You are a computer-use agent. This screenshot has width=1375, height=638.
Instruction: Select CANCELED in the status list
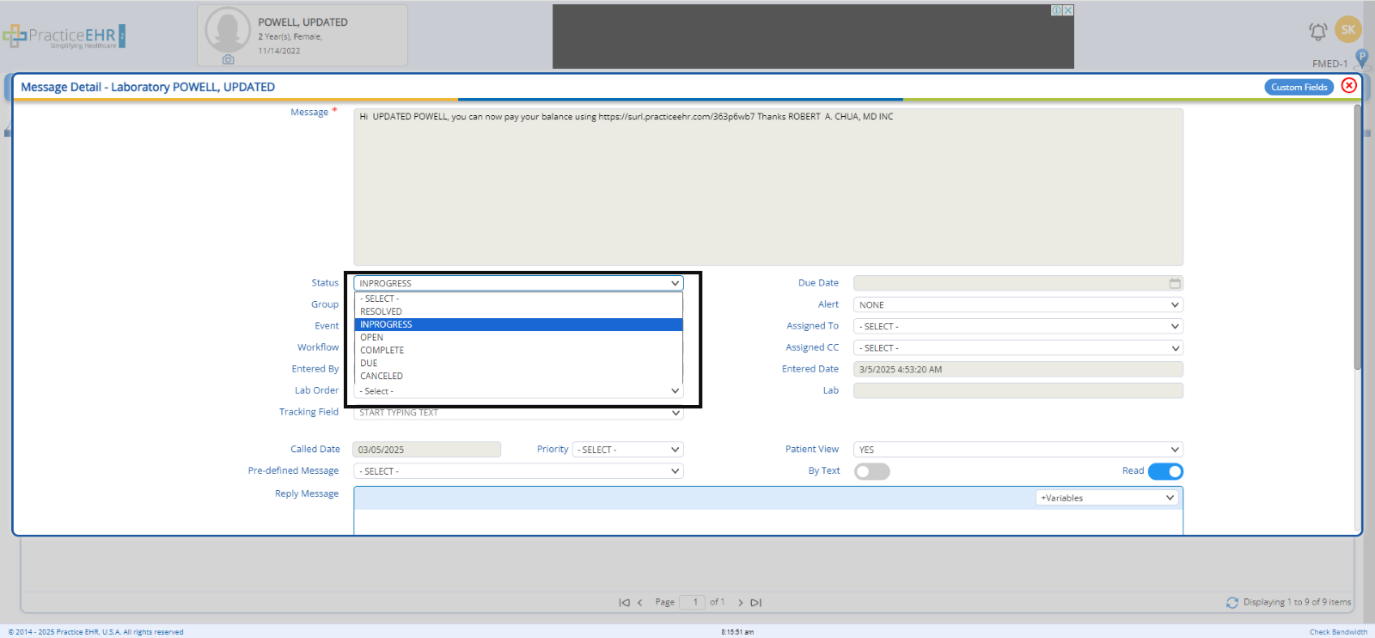518,376
